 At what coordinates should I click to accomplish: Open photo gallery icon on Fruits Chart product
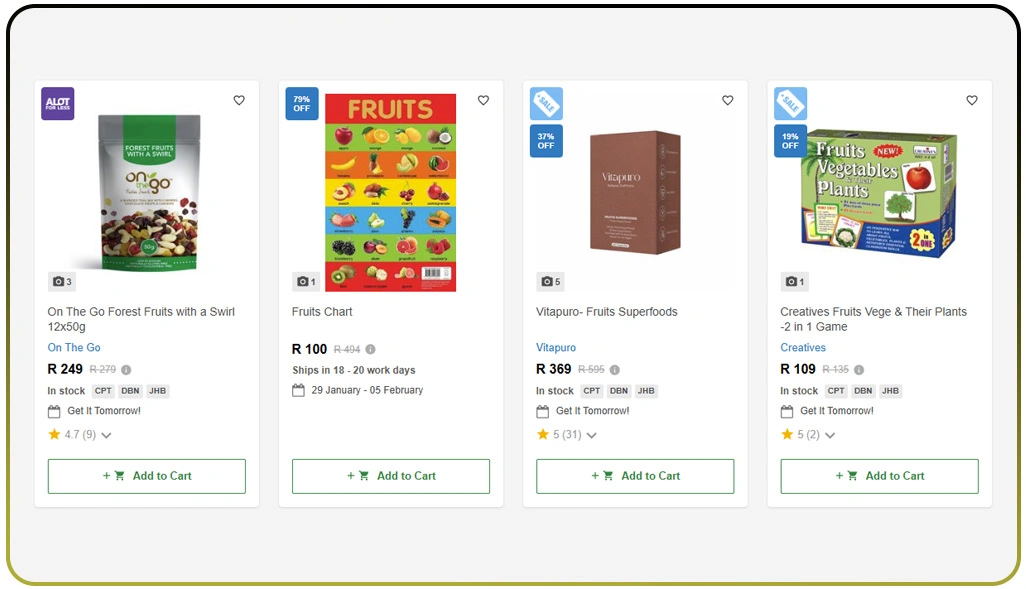(306, 281)
